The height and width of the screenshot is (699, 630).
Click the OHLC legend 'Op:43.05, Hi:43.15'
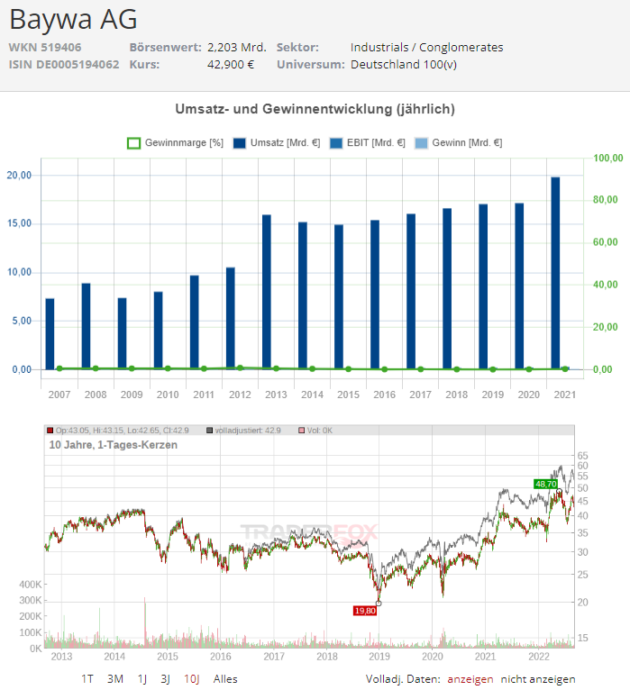click(118, 430)
